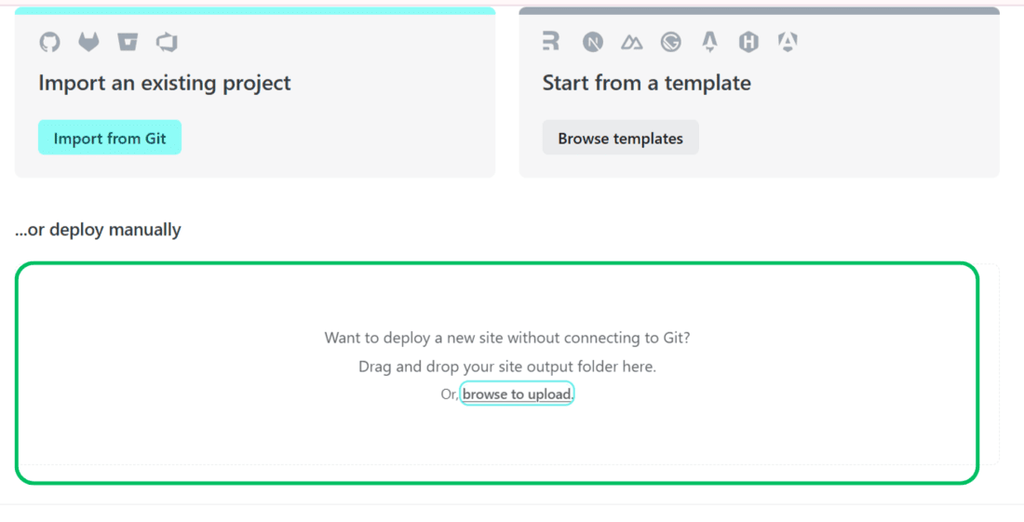
Task: Choose the Gatsby template icon
Action: coord(671,42)
